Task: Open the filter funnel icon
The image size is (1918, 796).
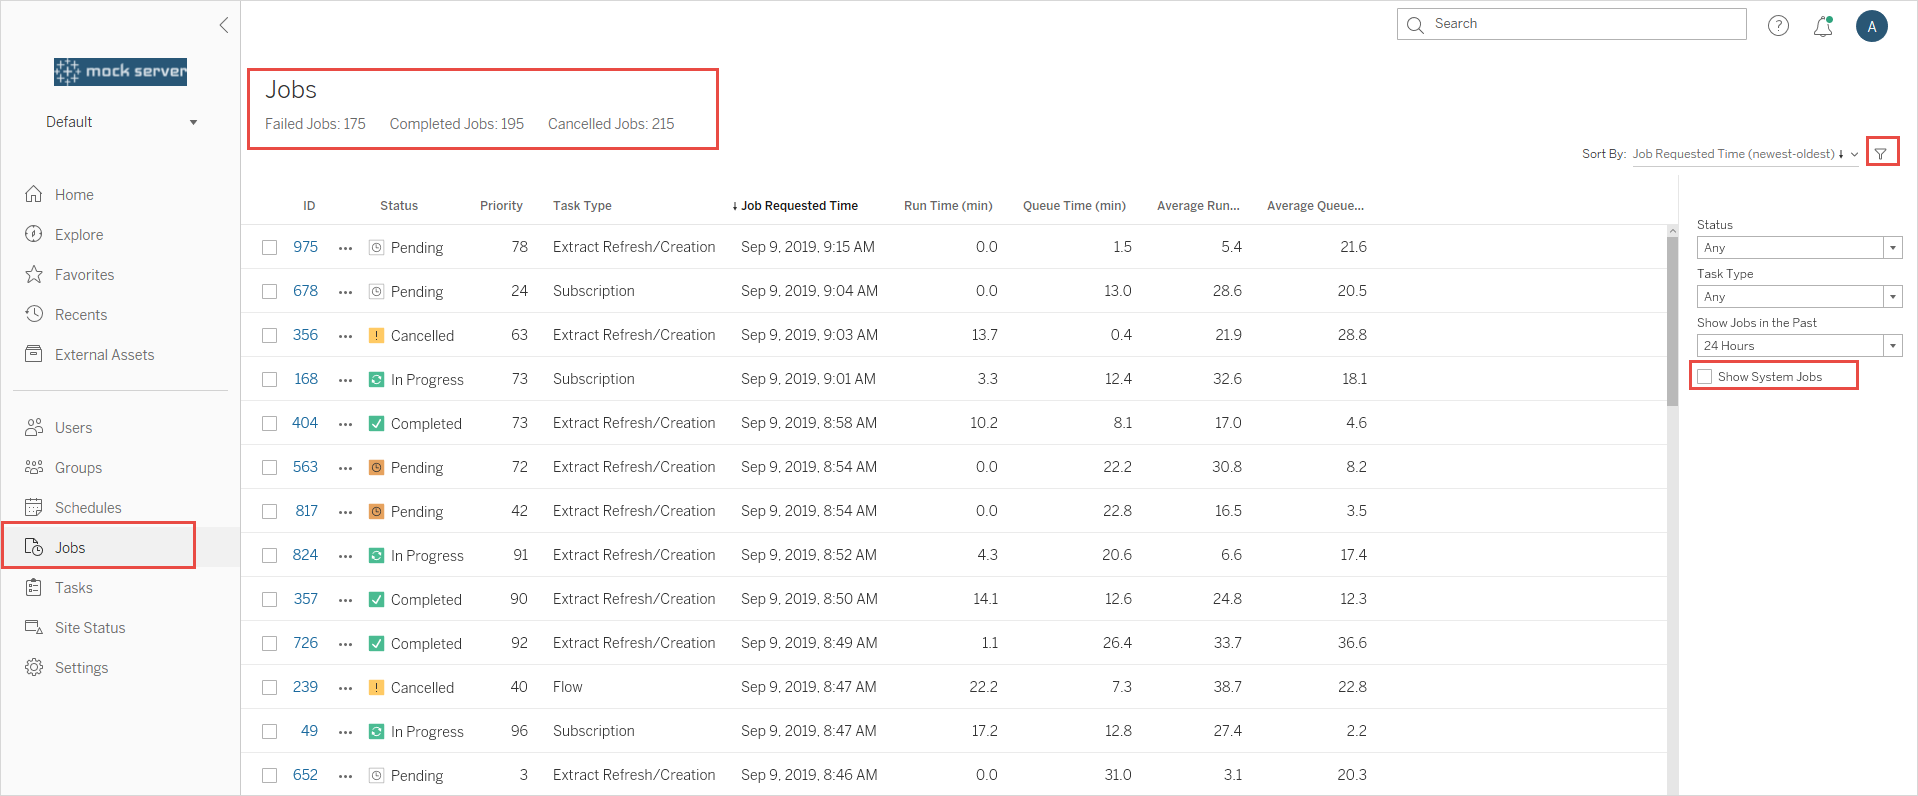Action: coord(1881,153)
